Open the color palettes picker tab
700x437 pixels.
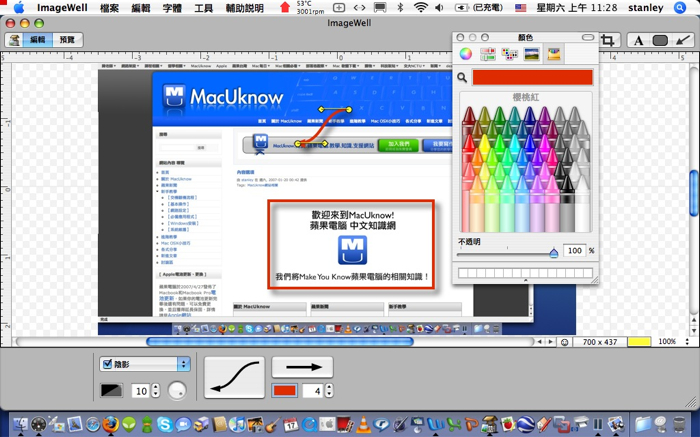(509, 54)
